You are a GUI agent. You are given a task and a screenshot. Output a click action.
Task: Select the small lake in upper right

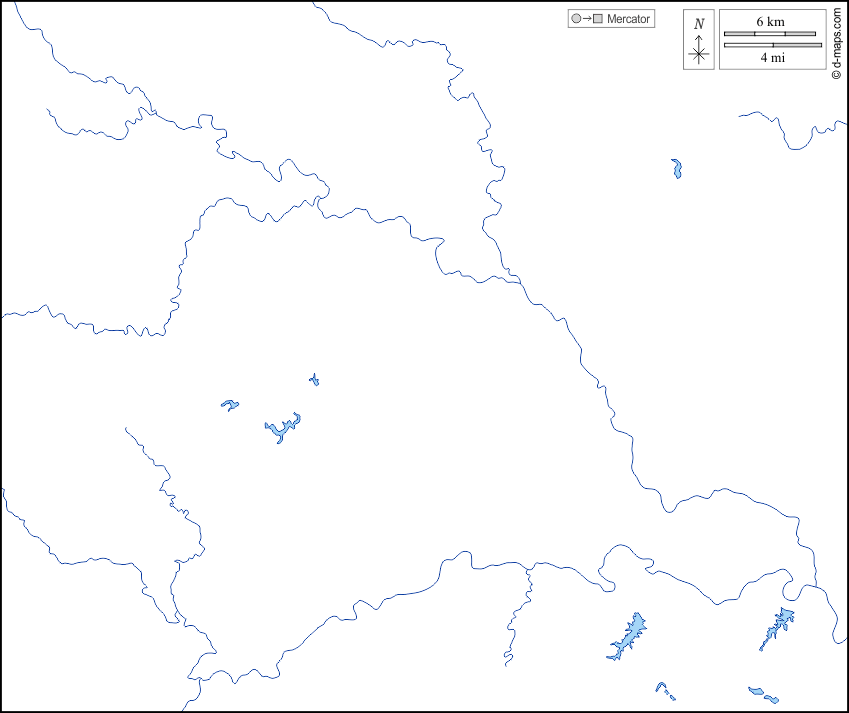pos(677,168)
